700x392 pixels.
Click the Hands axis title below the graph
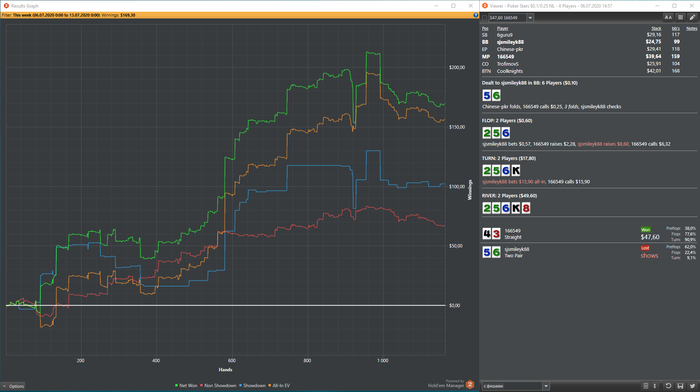point(225,370)
